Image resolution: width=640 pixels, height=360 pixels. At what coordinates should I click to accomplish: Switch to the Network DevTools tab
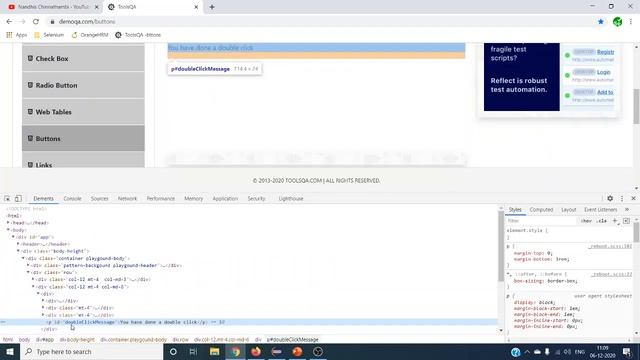(127, 198)
